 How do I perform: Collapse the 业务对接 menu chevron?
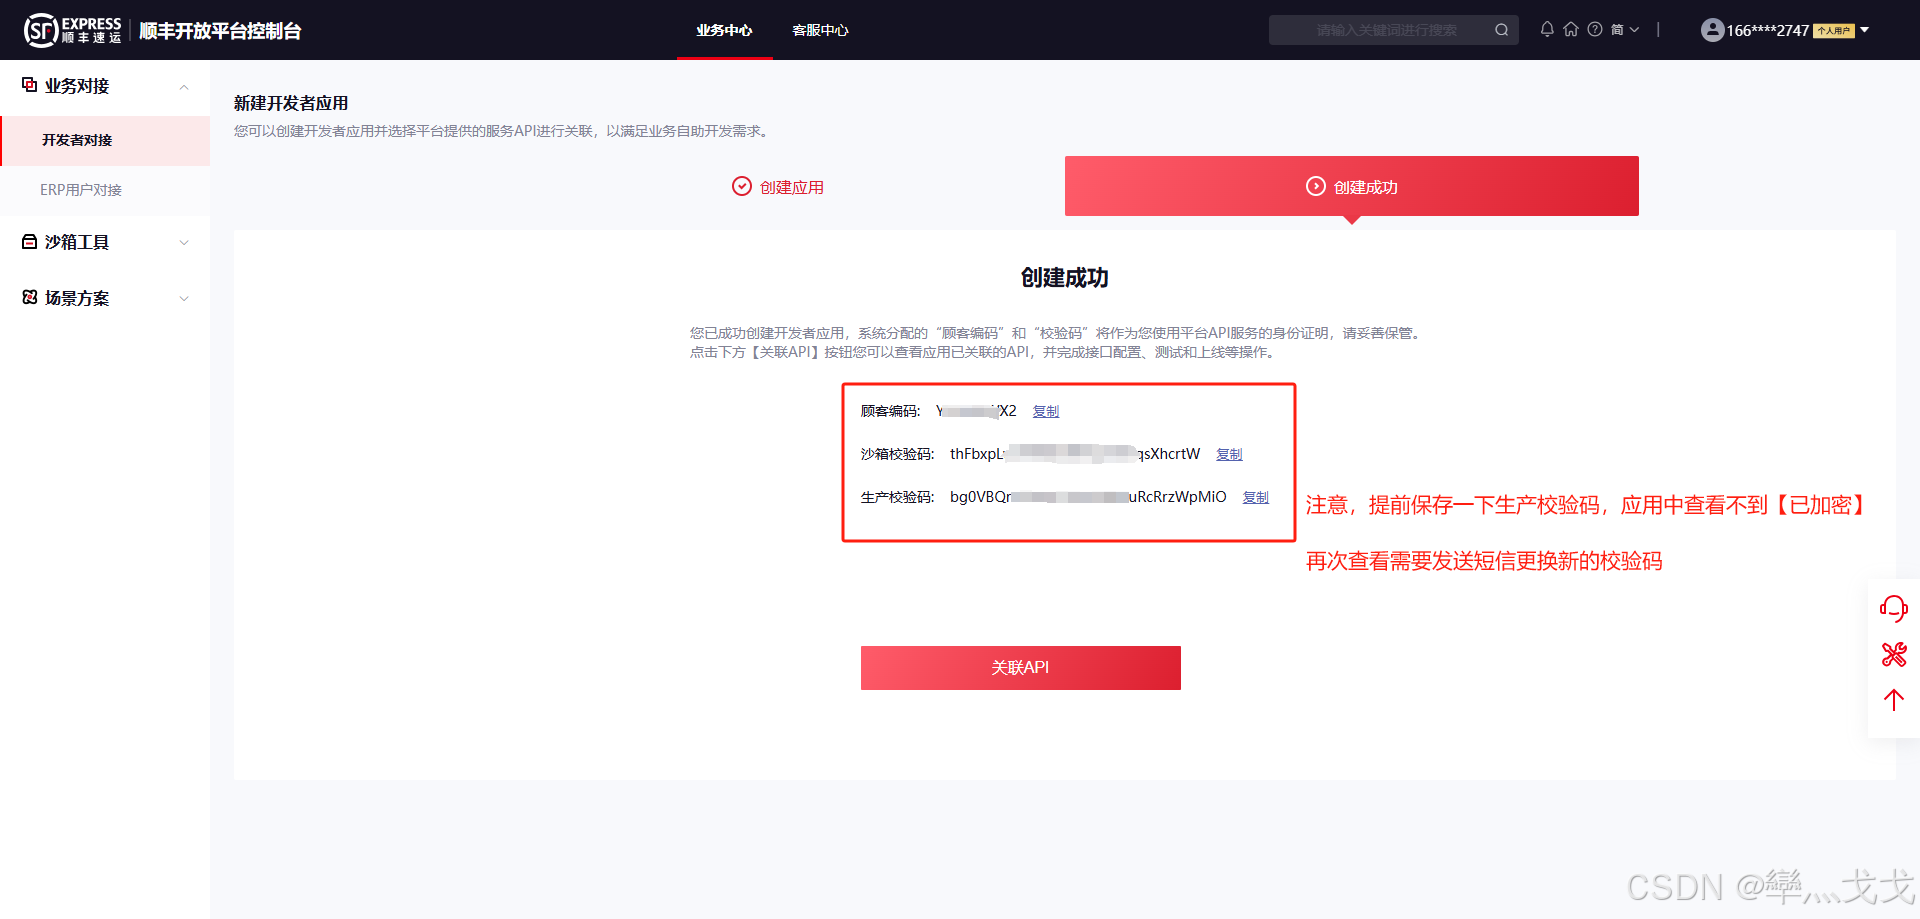pyautogui.click(x=184, y=87)
